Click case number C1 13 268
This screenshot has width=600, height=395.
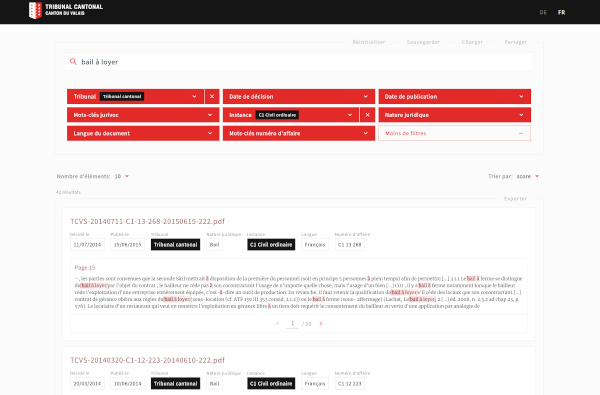pos(350,245)
